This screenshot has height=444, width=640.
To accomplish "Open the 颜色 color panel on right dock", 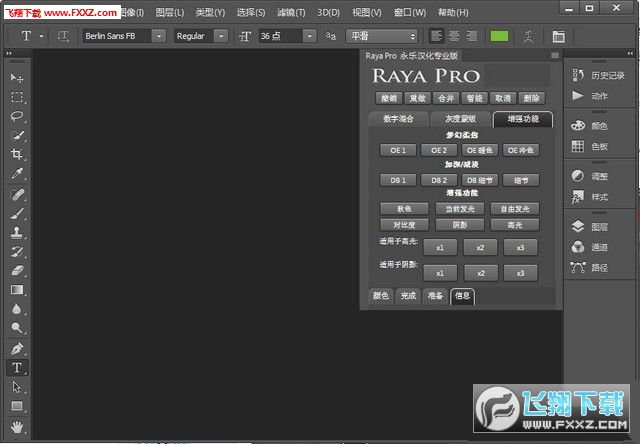I will coord(589,126).
